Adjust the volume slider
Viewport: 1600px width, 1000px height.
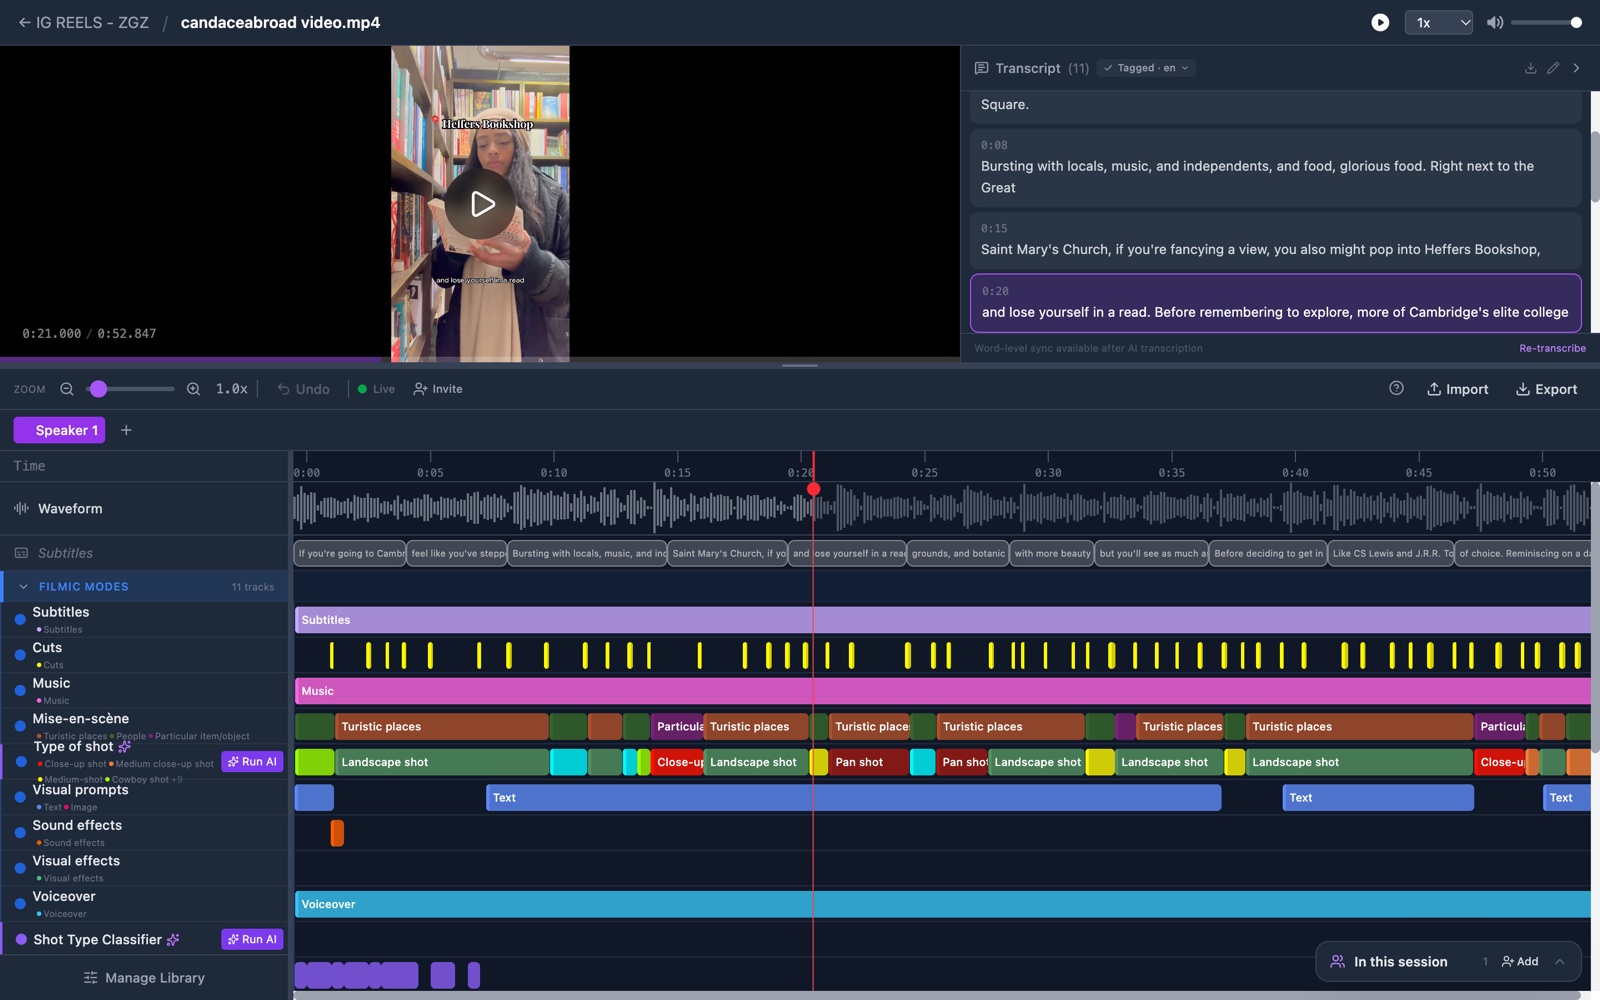click(1546, 22)
